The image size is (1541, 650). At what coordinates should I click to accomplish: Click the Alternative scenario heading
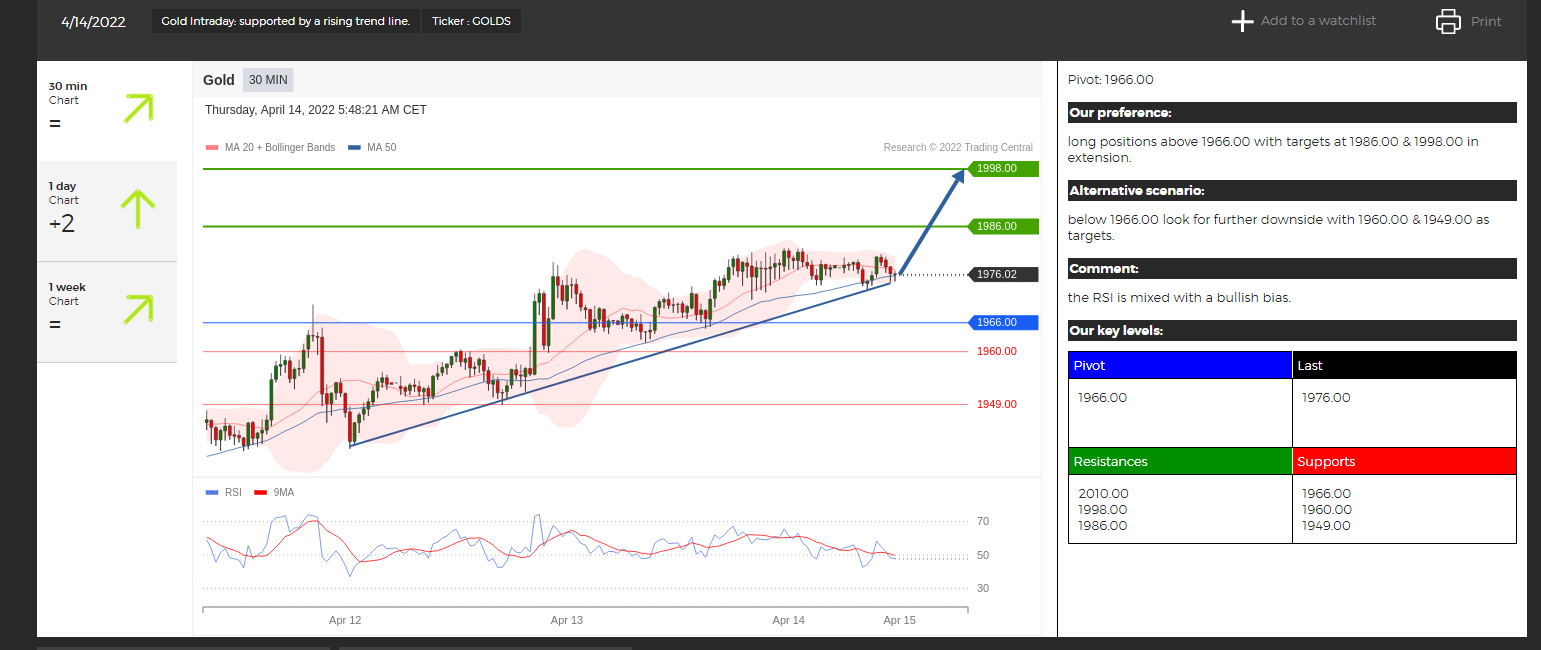point(1292,191)
